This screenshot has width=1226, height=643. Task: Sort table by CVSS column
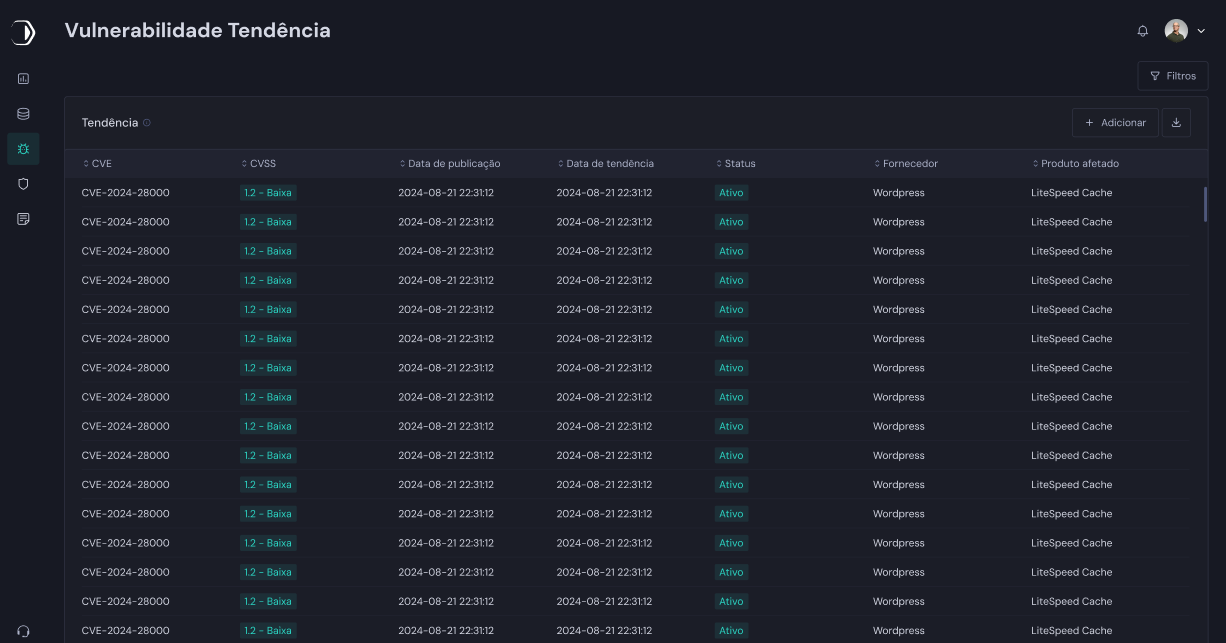258,164
